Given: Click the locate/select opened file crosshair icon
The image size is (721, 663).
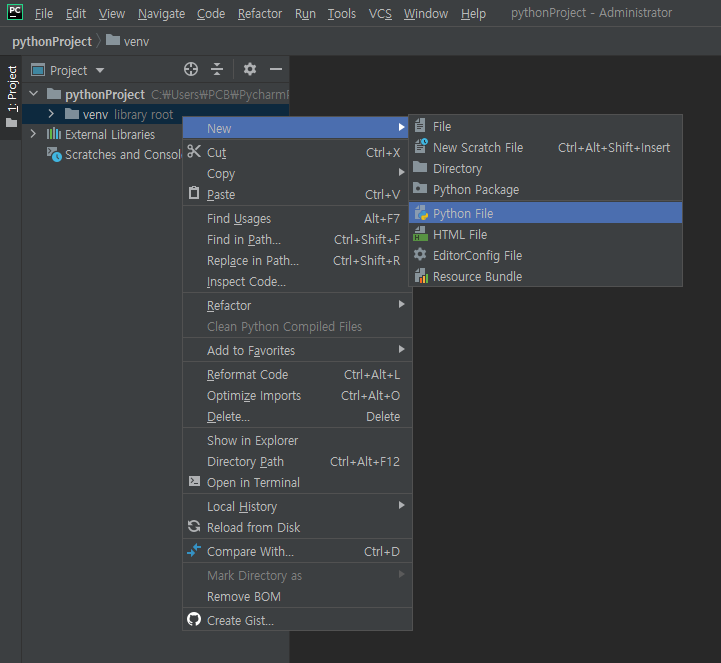Looking at the screenshot, I should [x=191, y=69].
